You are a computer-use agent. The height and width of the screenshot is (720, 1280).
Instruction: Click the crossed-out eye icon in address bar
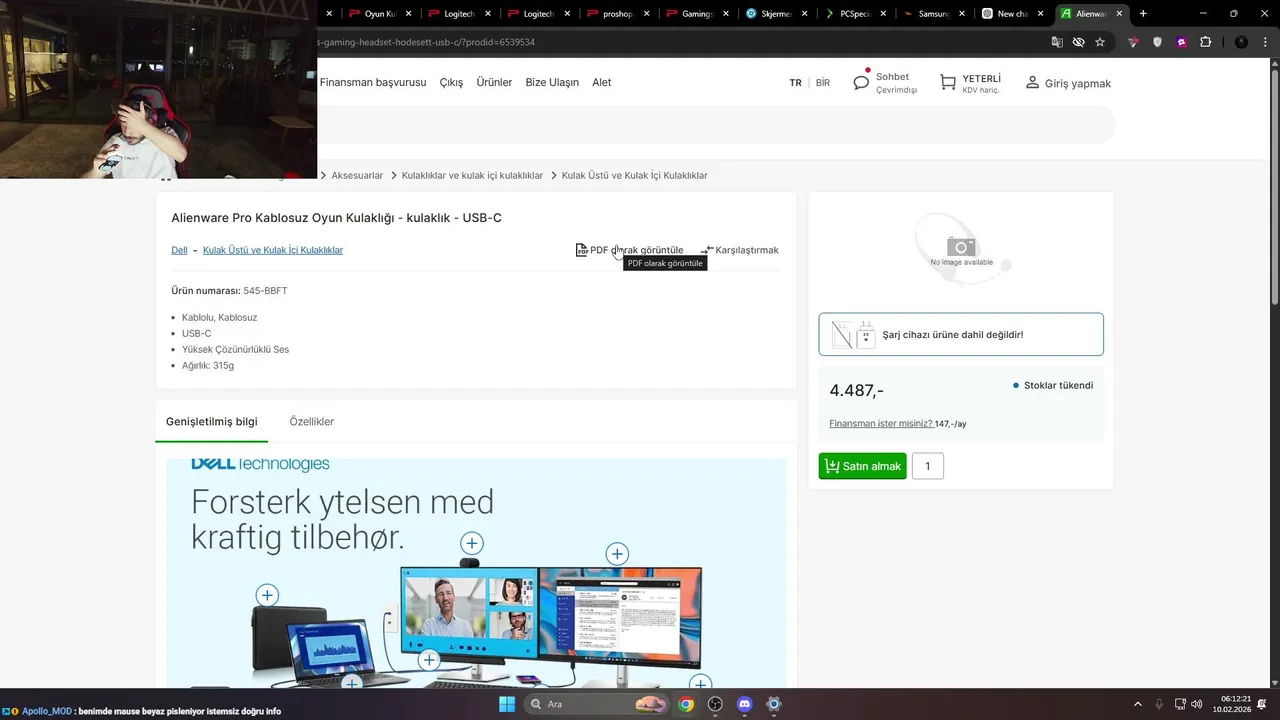[1078, 42]
